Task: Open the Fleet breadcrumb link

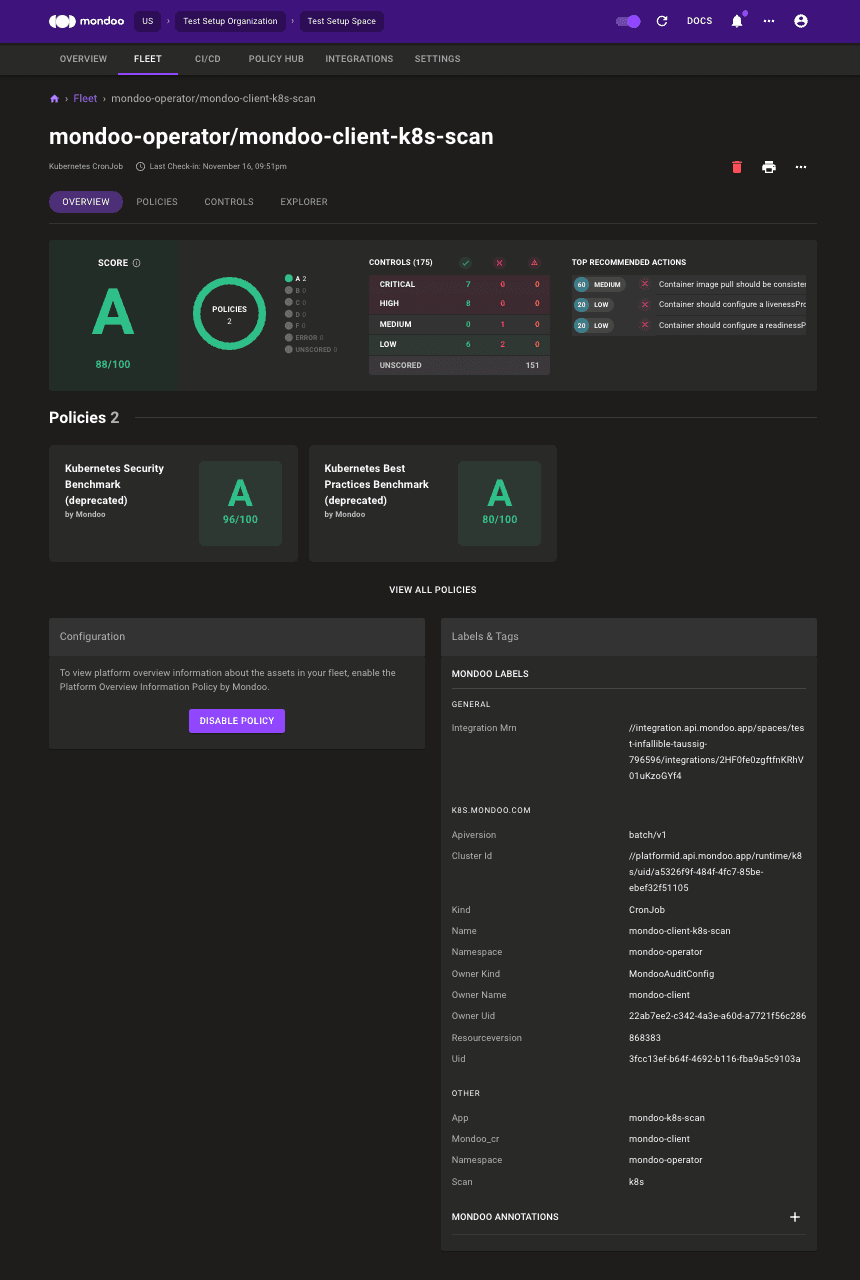Action: (x=85, y=98)
